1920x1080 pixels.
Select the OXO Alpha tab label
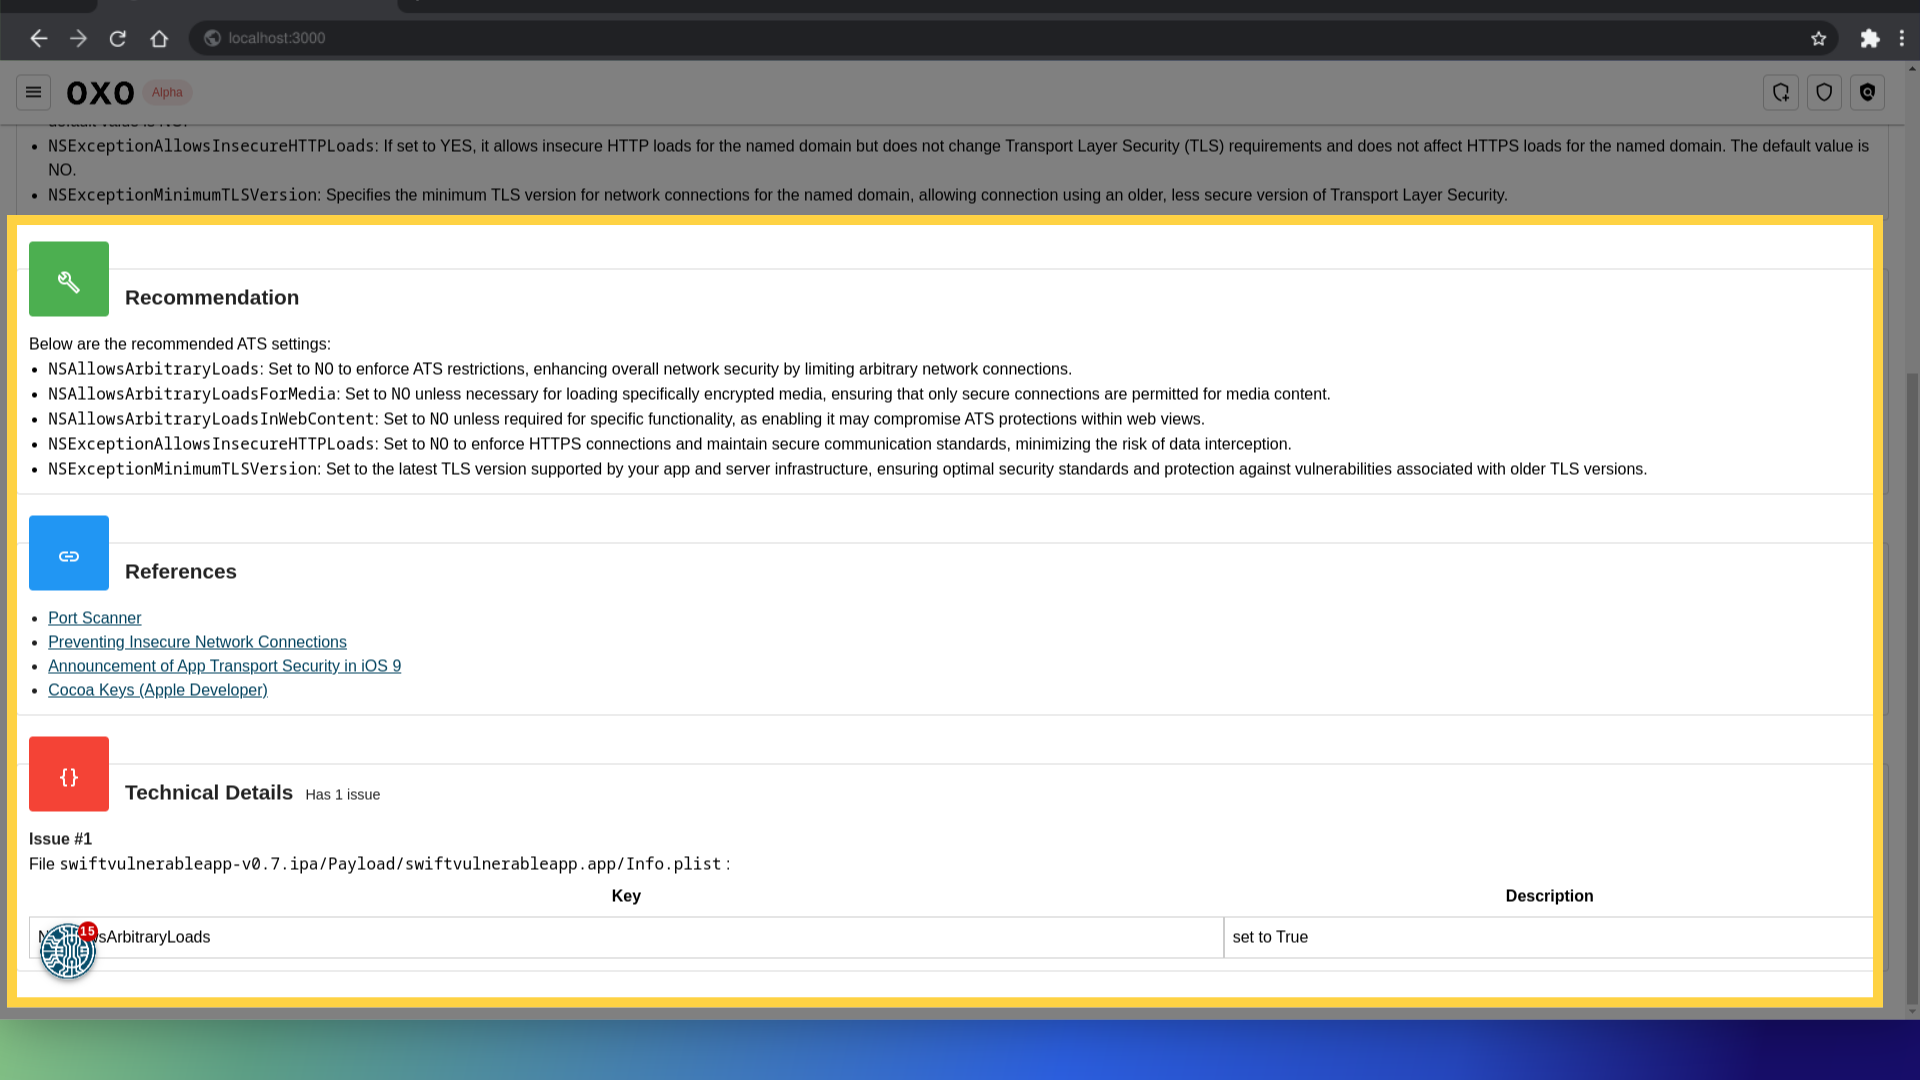pyautogui.click(x=128, y=92)
